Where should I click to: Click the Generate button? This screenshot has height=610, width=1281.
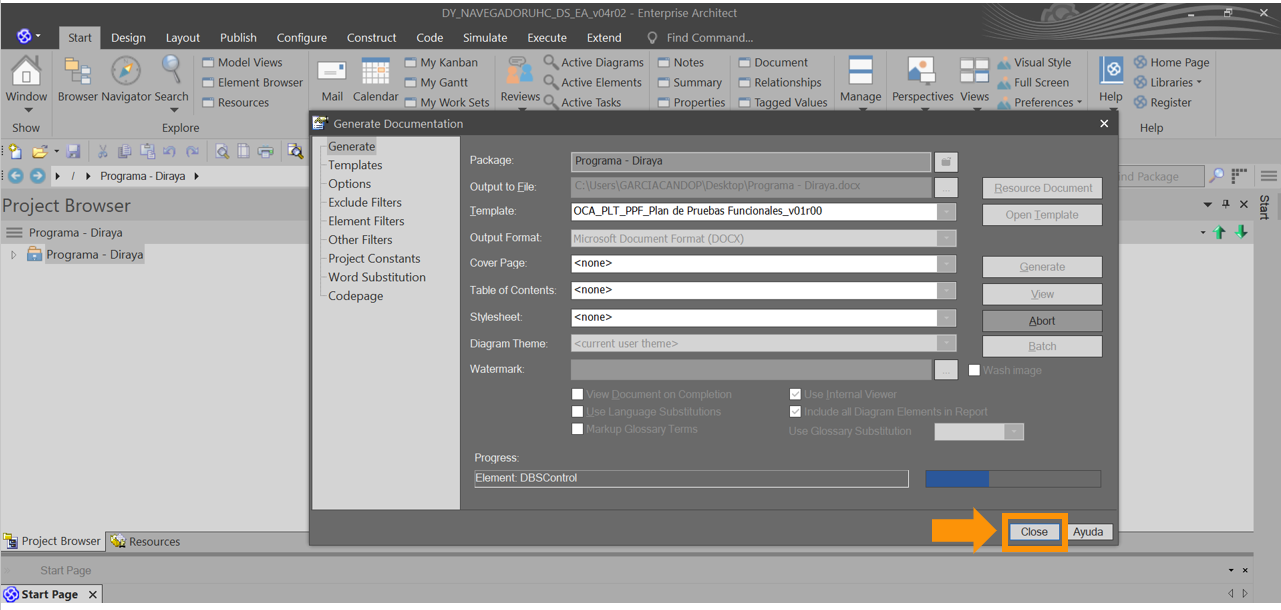click(1042, 267)
